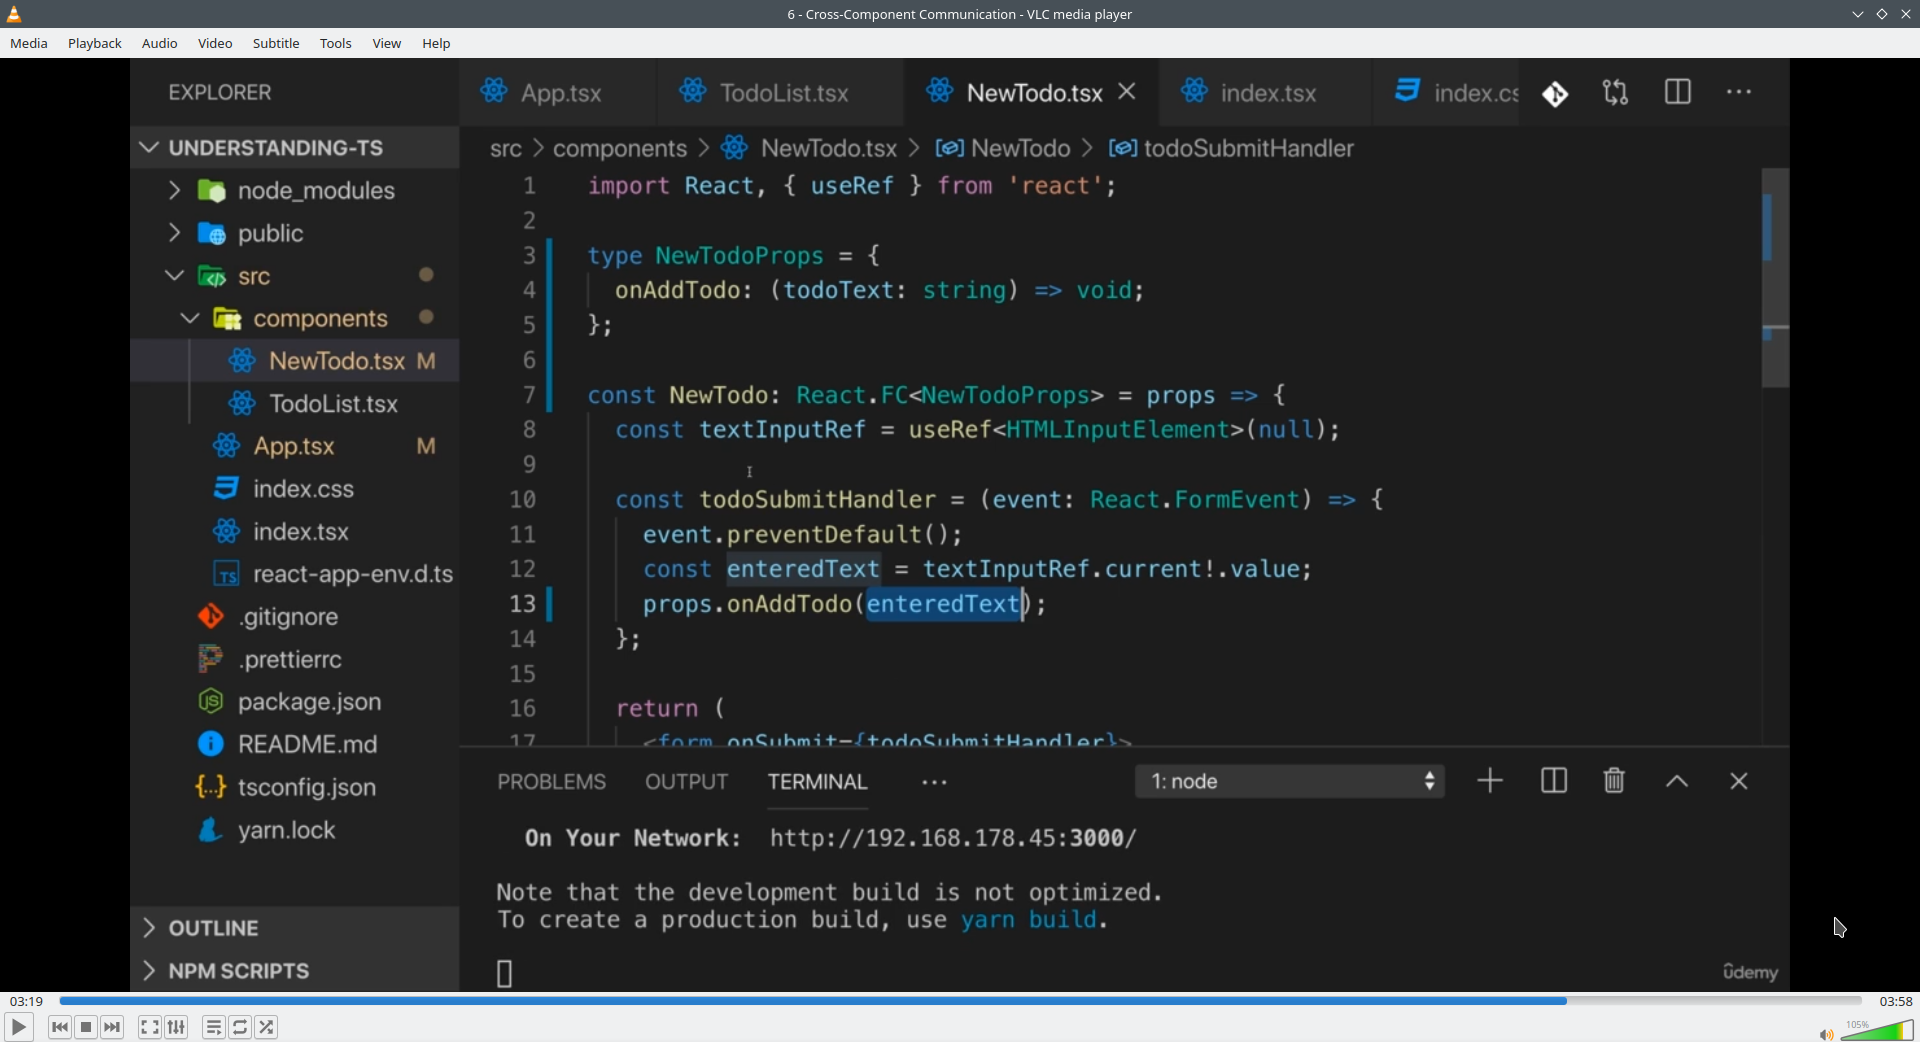Screen dimensions: 1920x1042
Task: Seek within the video progress bar
Action: click(960, 1001)
